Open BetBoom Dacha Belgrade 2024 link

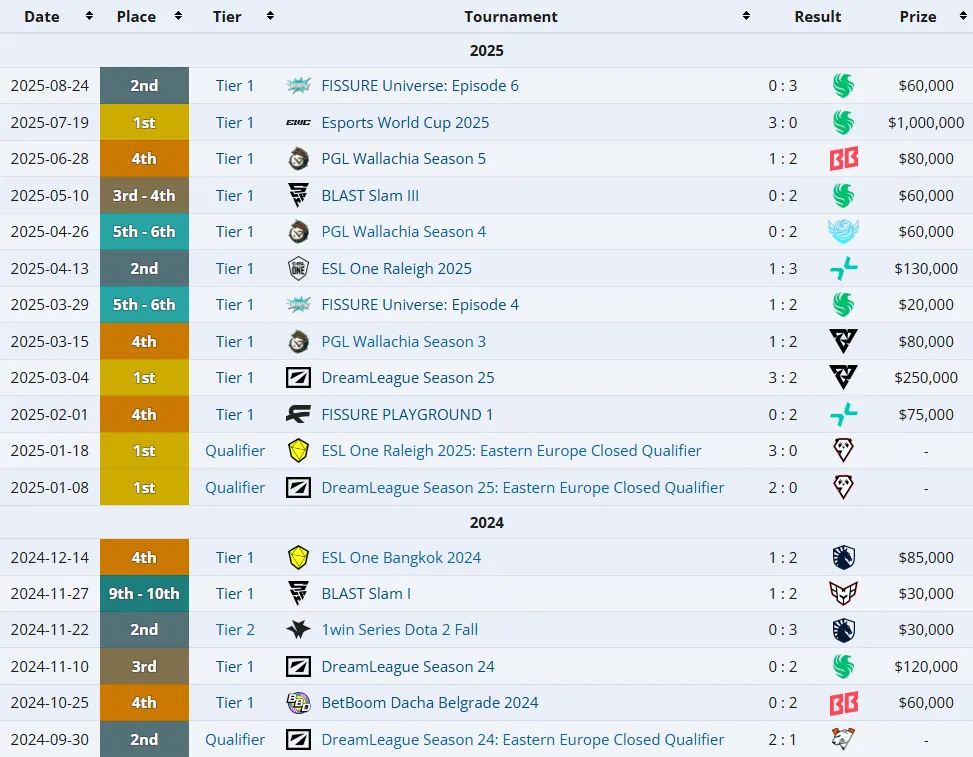point(429,703)
